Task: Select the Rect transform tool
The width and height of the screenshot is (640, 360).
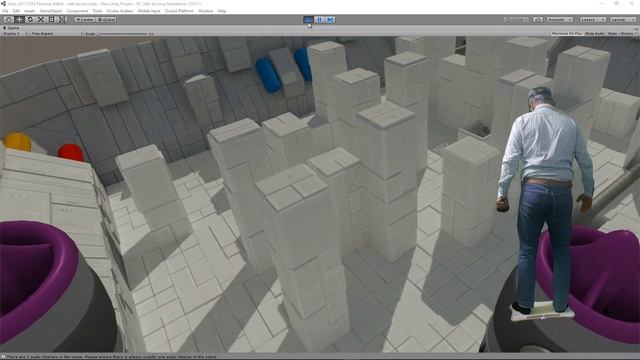Action: (x=51, y=20)
